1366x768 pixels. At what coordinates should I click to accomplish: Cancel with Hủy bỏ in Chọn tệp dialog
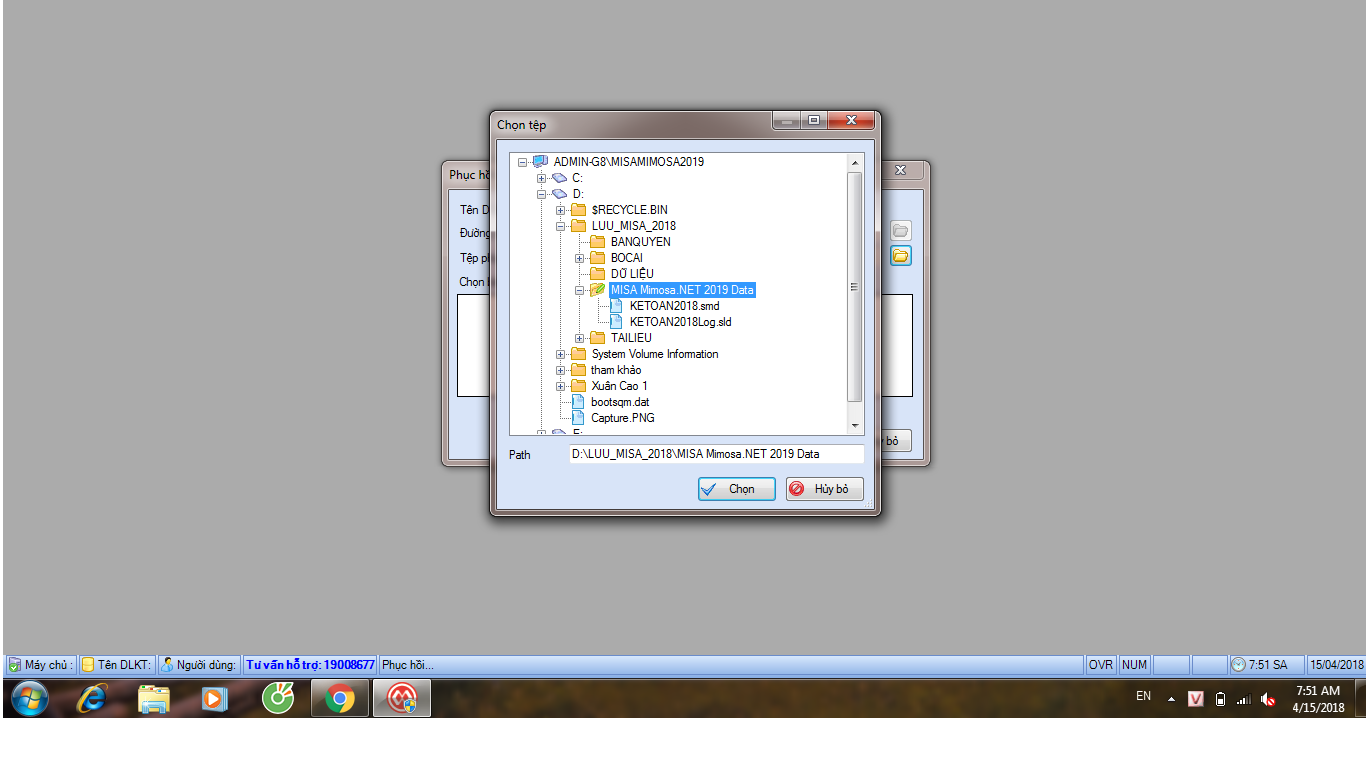point(824,489)
